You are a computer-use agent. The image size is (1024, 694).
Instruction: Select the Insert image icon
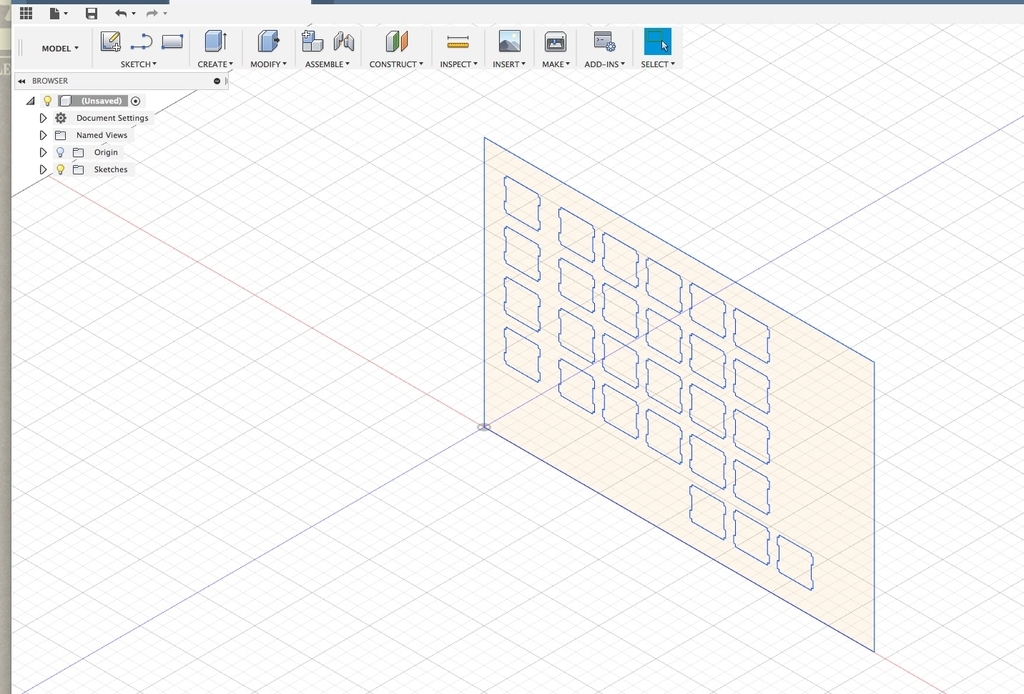509,41
